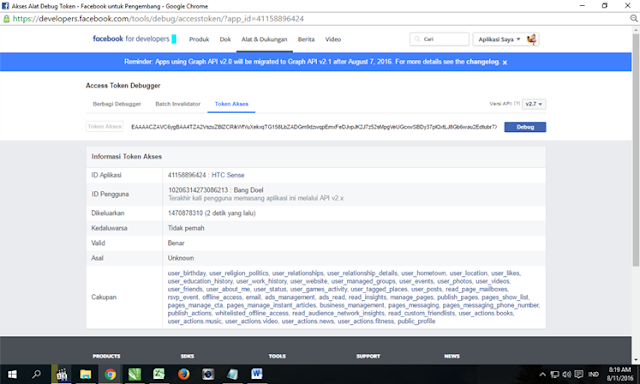The width and height of the screenshot is (640, 384).
Task: Open the Video page
Action: [x=333, y=39]
